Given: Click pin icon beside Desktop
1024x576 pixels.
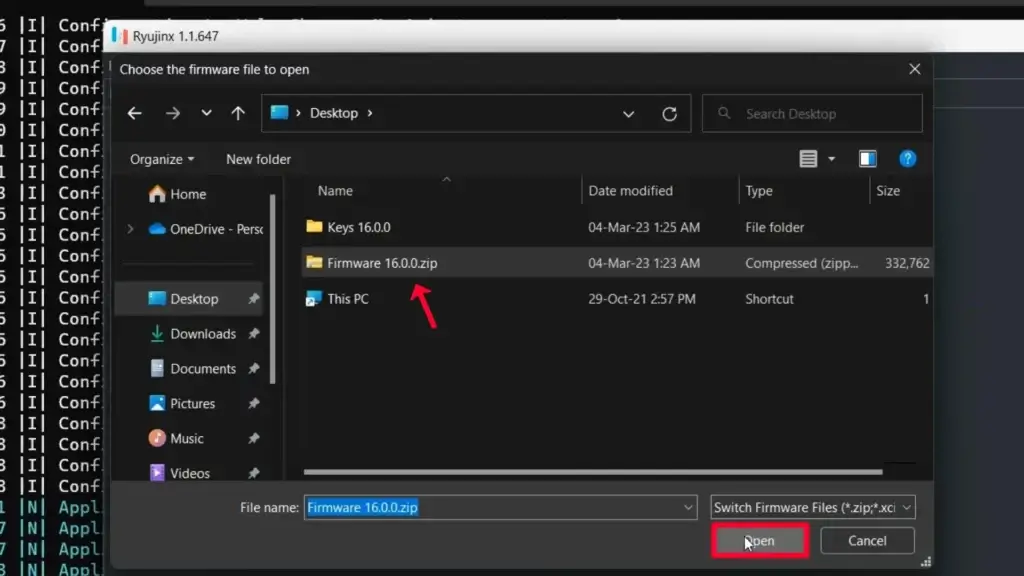Looking at the screenshot, I should tap(253, 298).
